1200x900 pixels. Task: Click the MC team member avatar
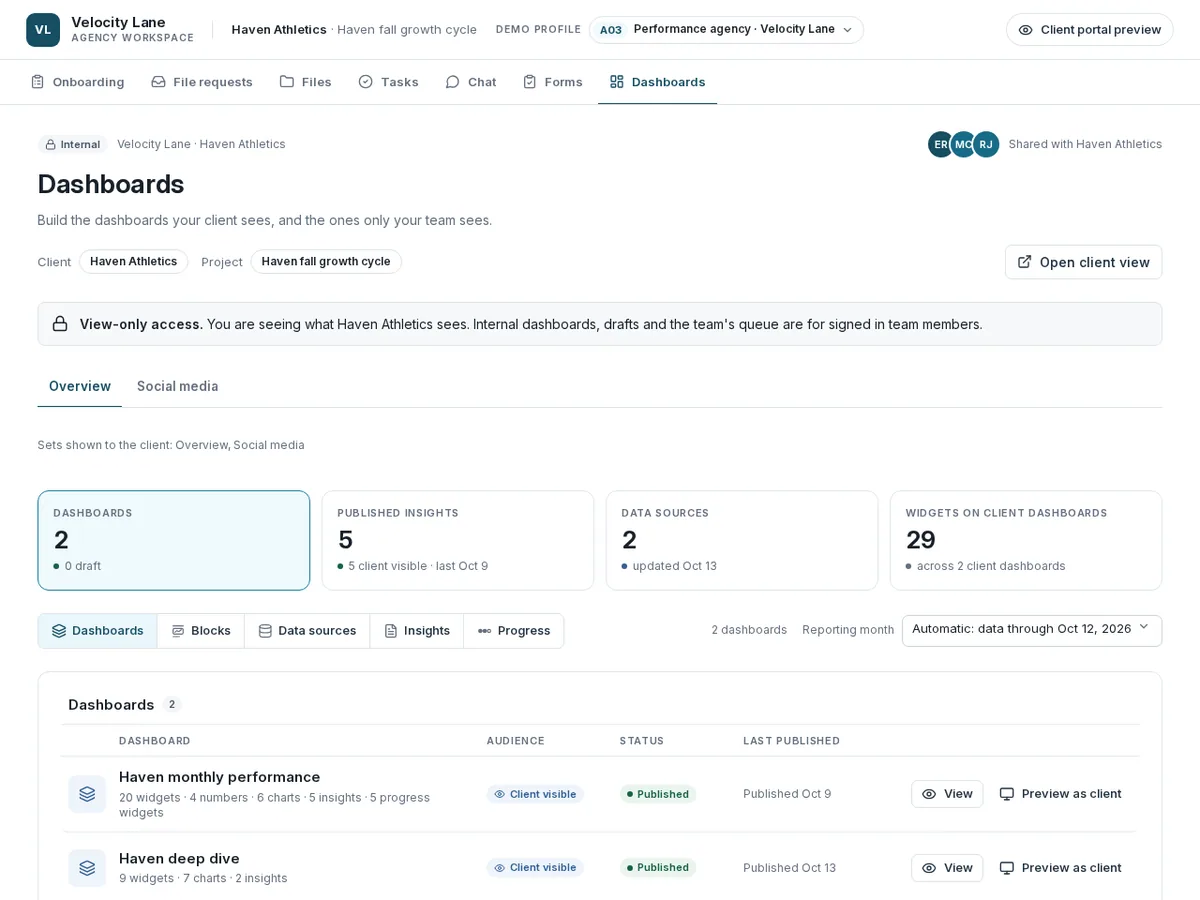(x=963, y=144)
